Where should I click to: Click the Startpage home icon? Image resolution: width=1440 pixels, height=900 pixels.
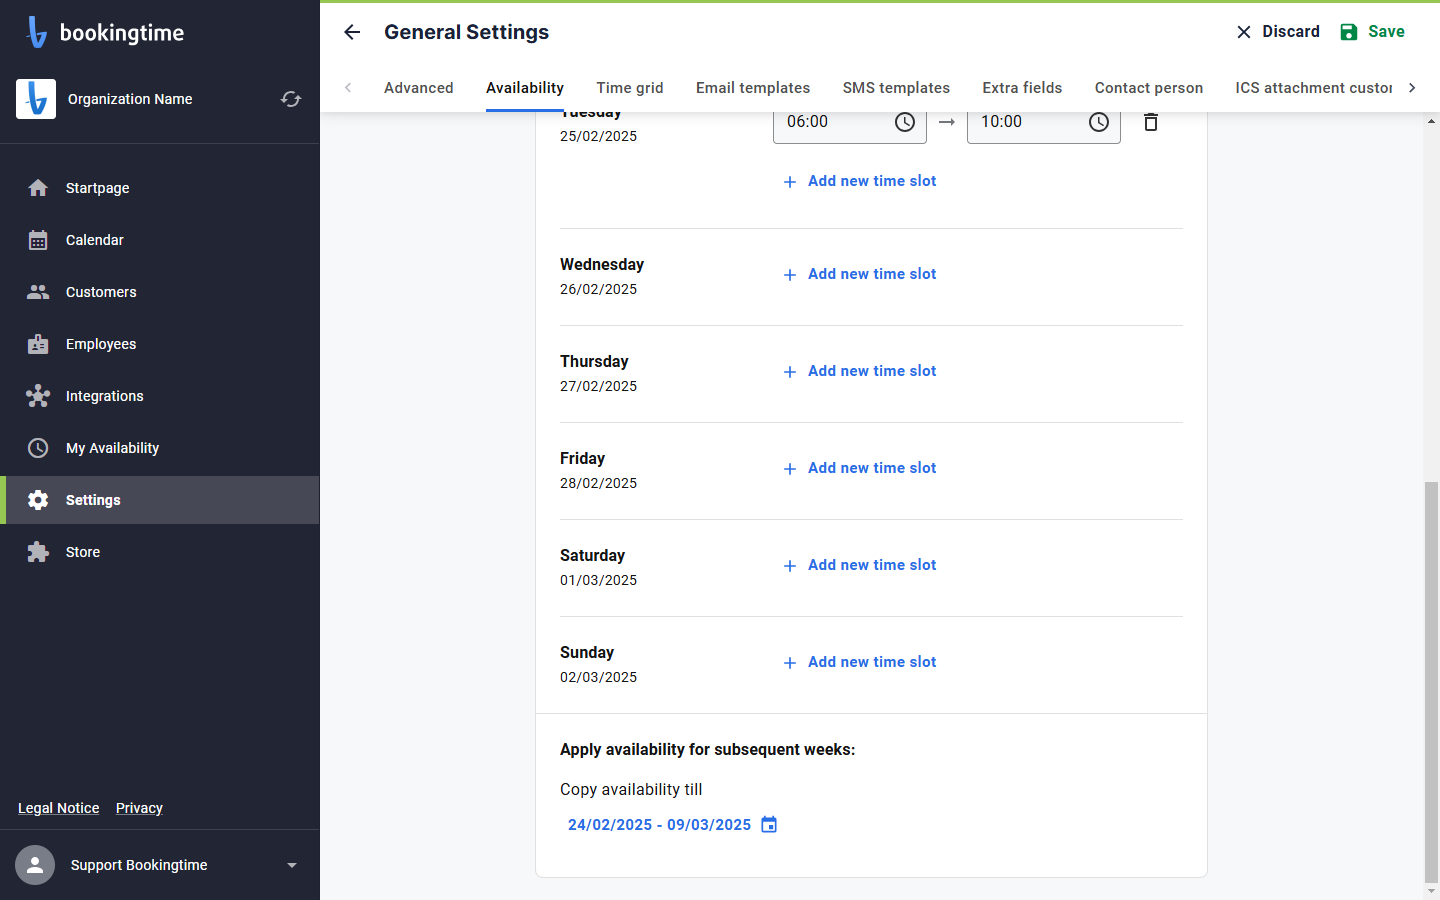tap(38, 188)
